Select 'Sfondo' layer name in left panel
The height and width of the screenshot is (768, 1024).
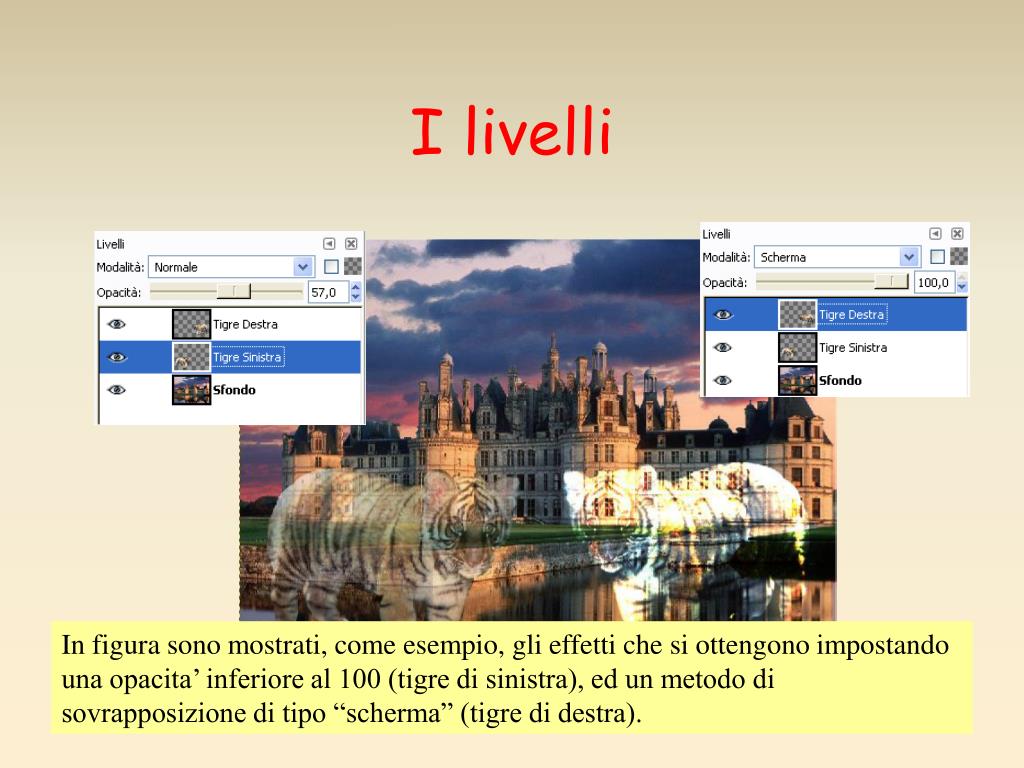click(234, 390)
